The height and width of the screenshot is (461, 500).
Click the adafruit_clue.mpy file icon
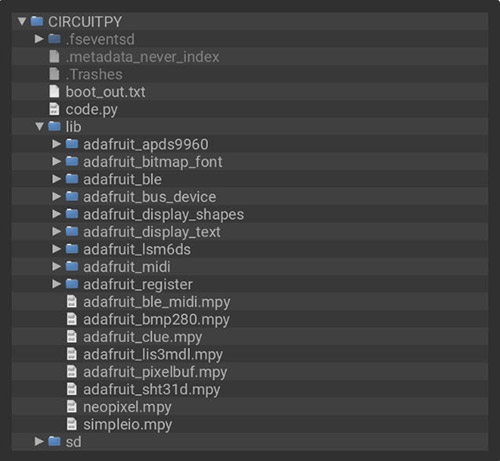tap(72, 336)
